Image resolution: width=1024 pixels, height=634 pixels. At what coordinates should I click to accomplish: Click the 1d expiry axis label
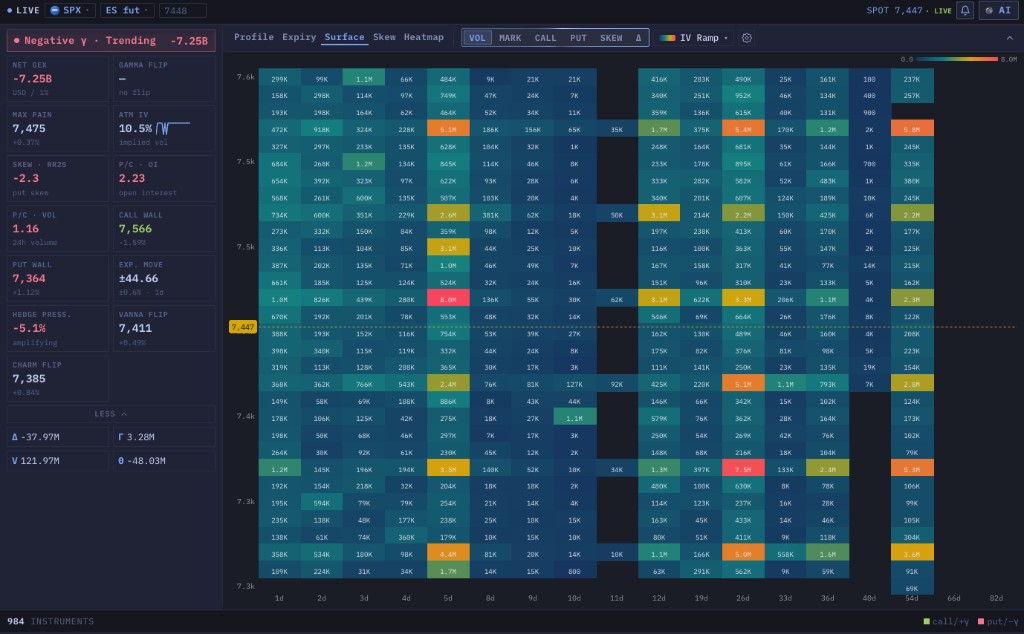[x=279, y=598]
